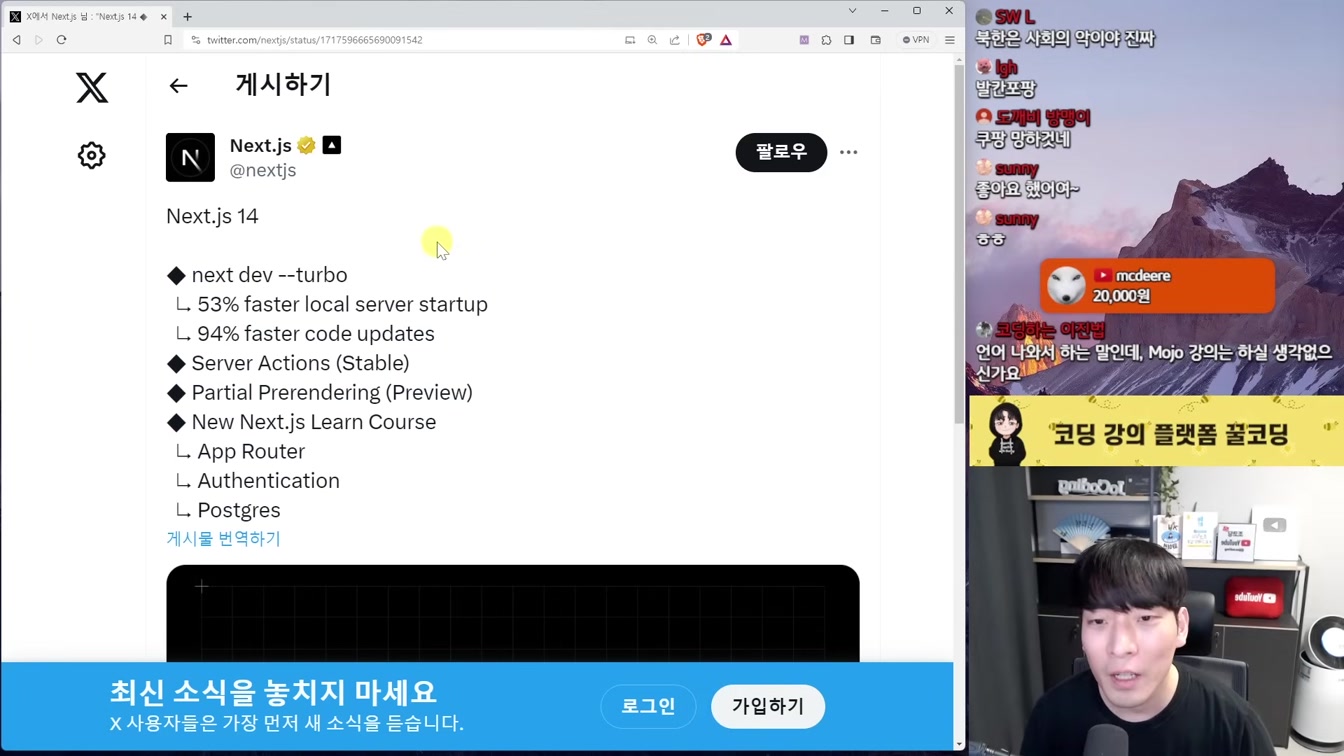Click the "Next.js 14" tweet title text
The width and height of the screenshot is (1344, 756).
(212, 216)
